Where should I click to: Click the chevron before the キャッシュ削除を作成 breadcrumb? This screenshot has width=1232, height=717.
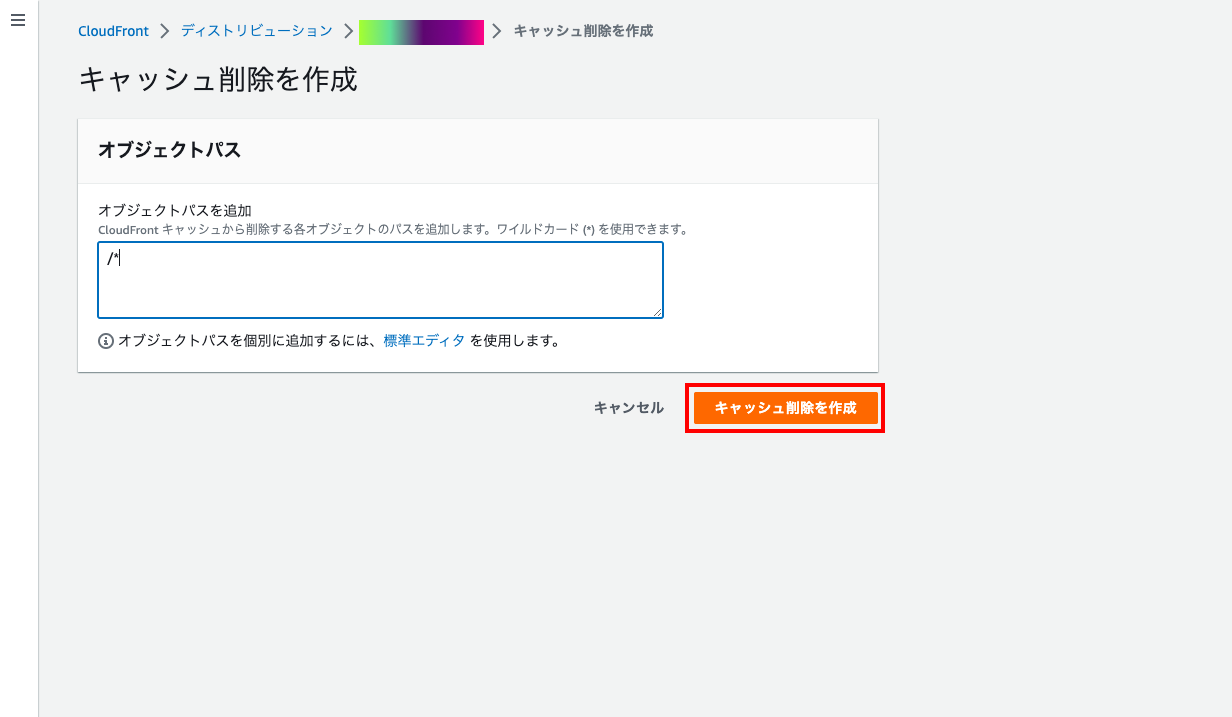coord(498,31)
